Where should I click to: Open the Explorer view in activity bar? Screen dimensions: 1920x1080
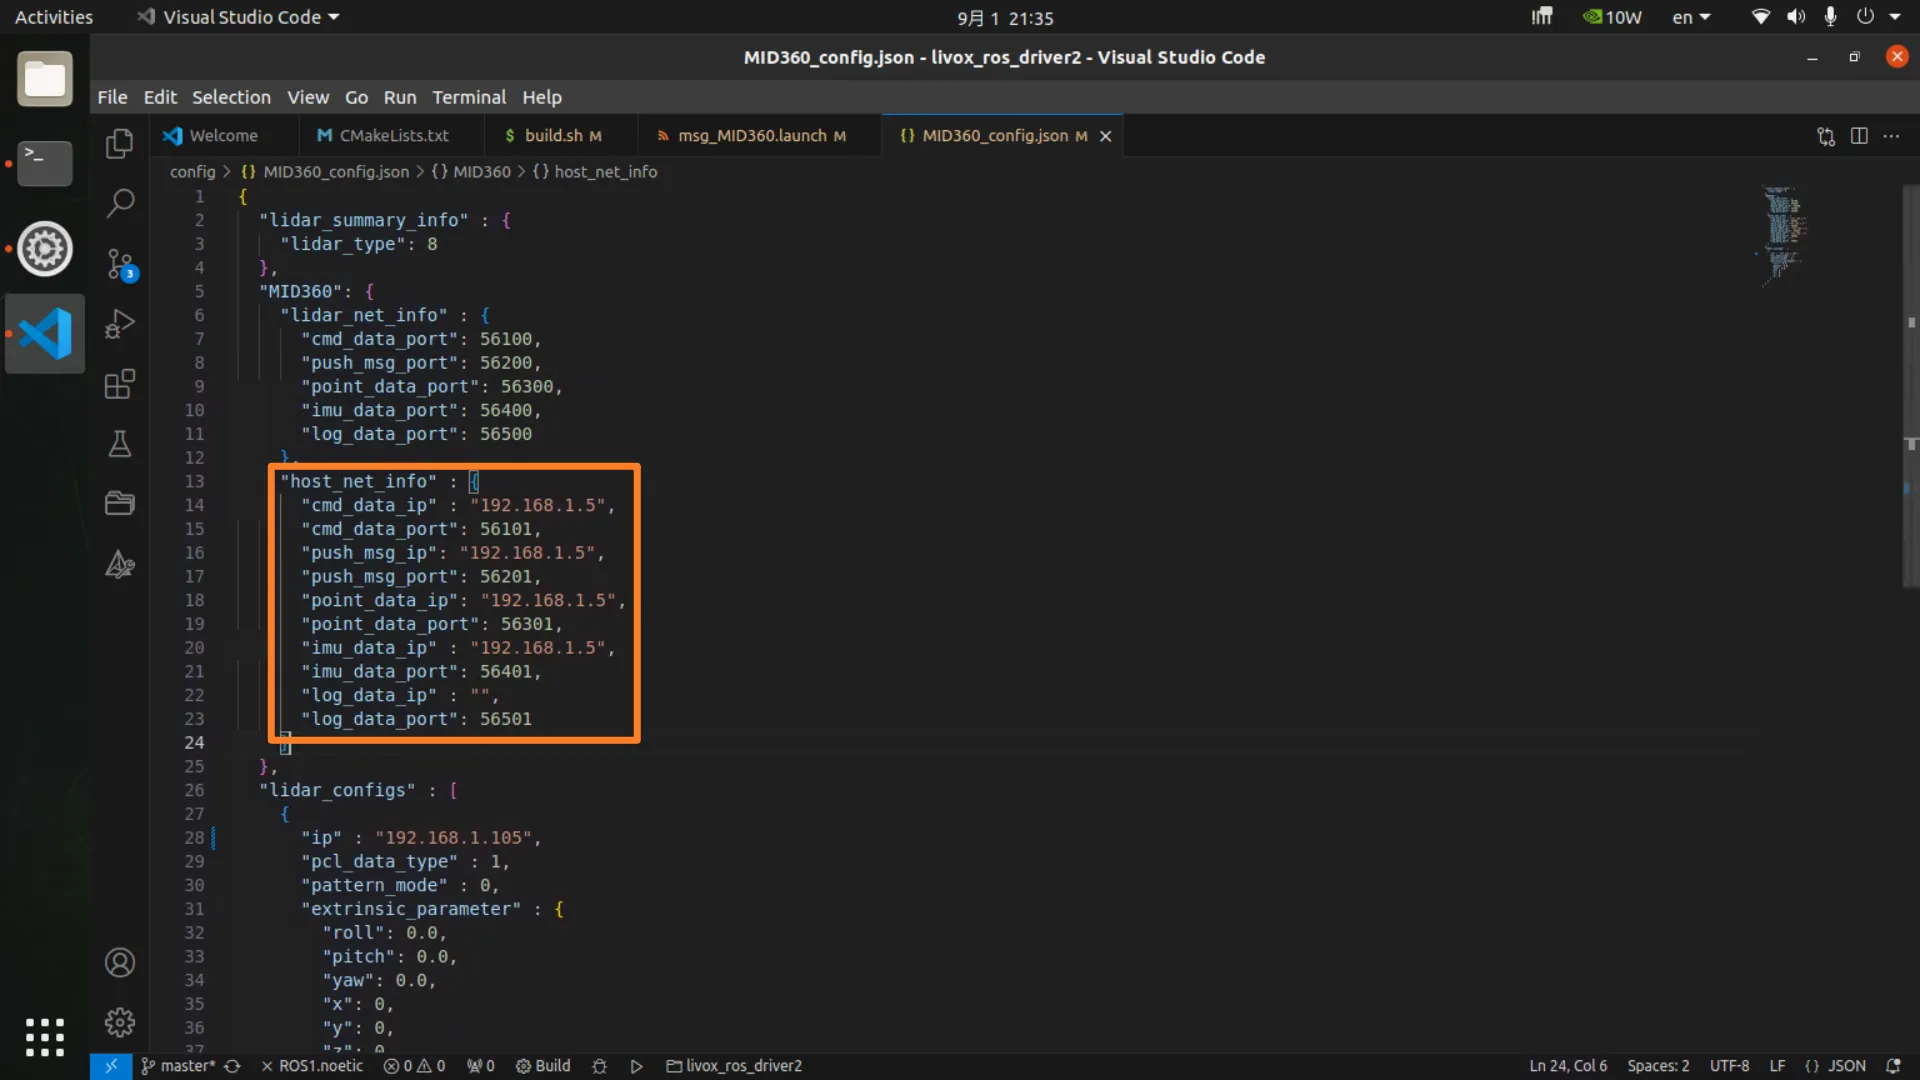(120, 144)
